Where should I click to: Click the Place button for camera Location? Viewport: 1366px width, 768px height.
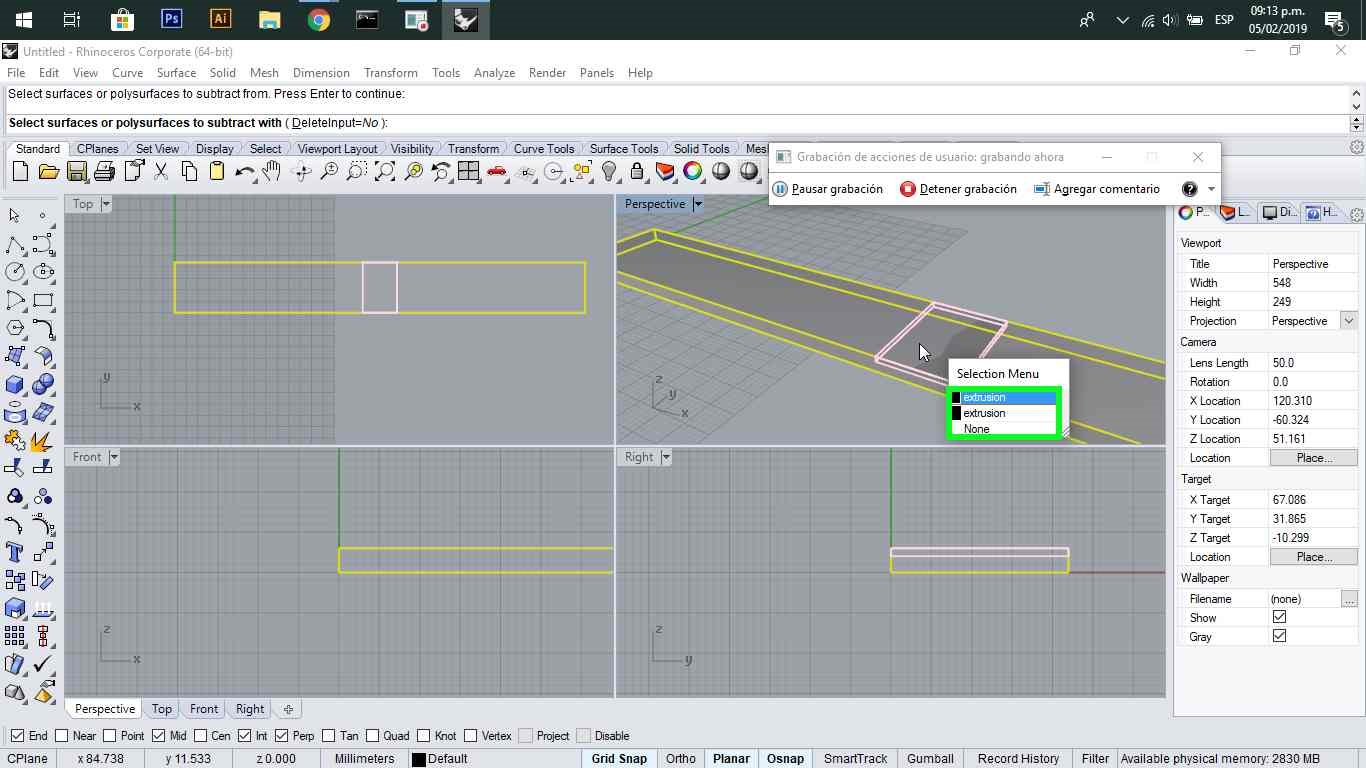(1313, 458)
